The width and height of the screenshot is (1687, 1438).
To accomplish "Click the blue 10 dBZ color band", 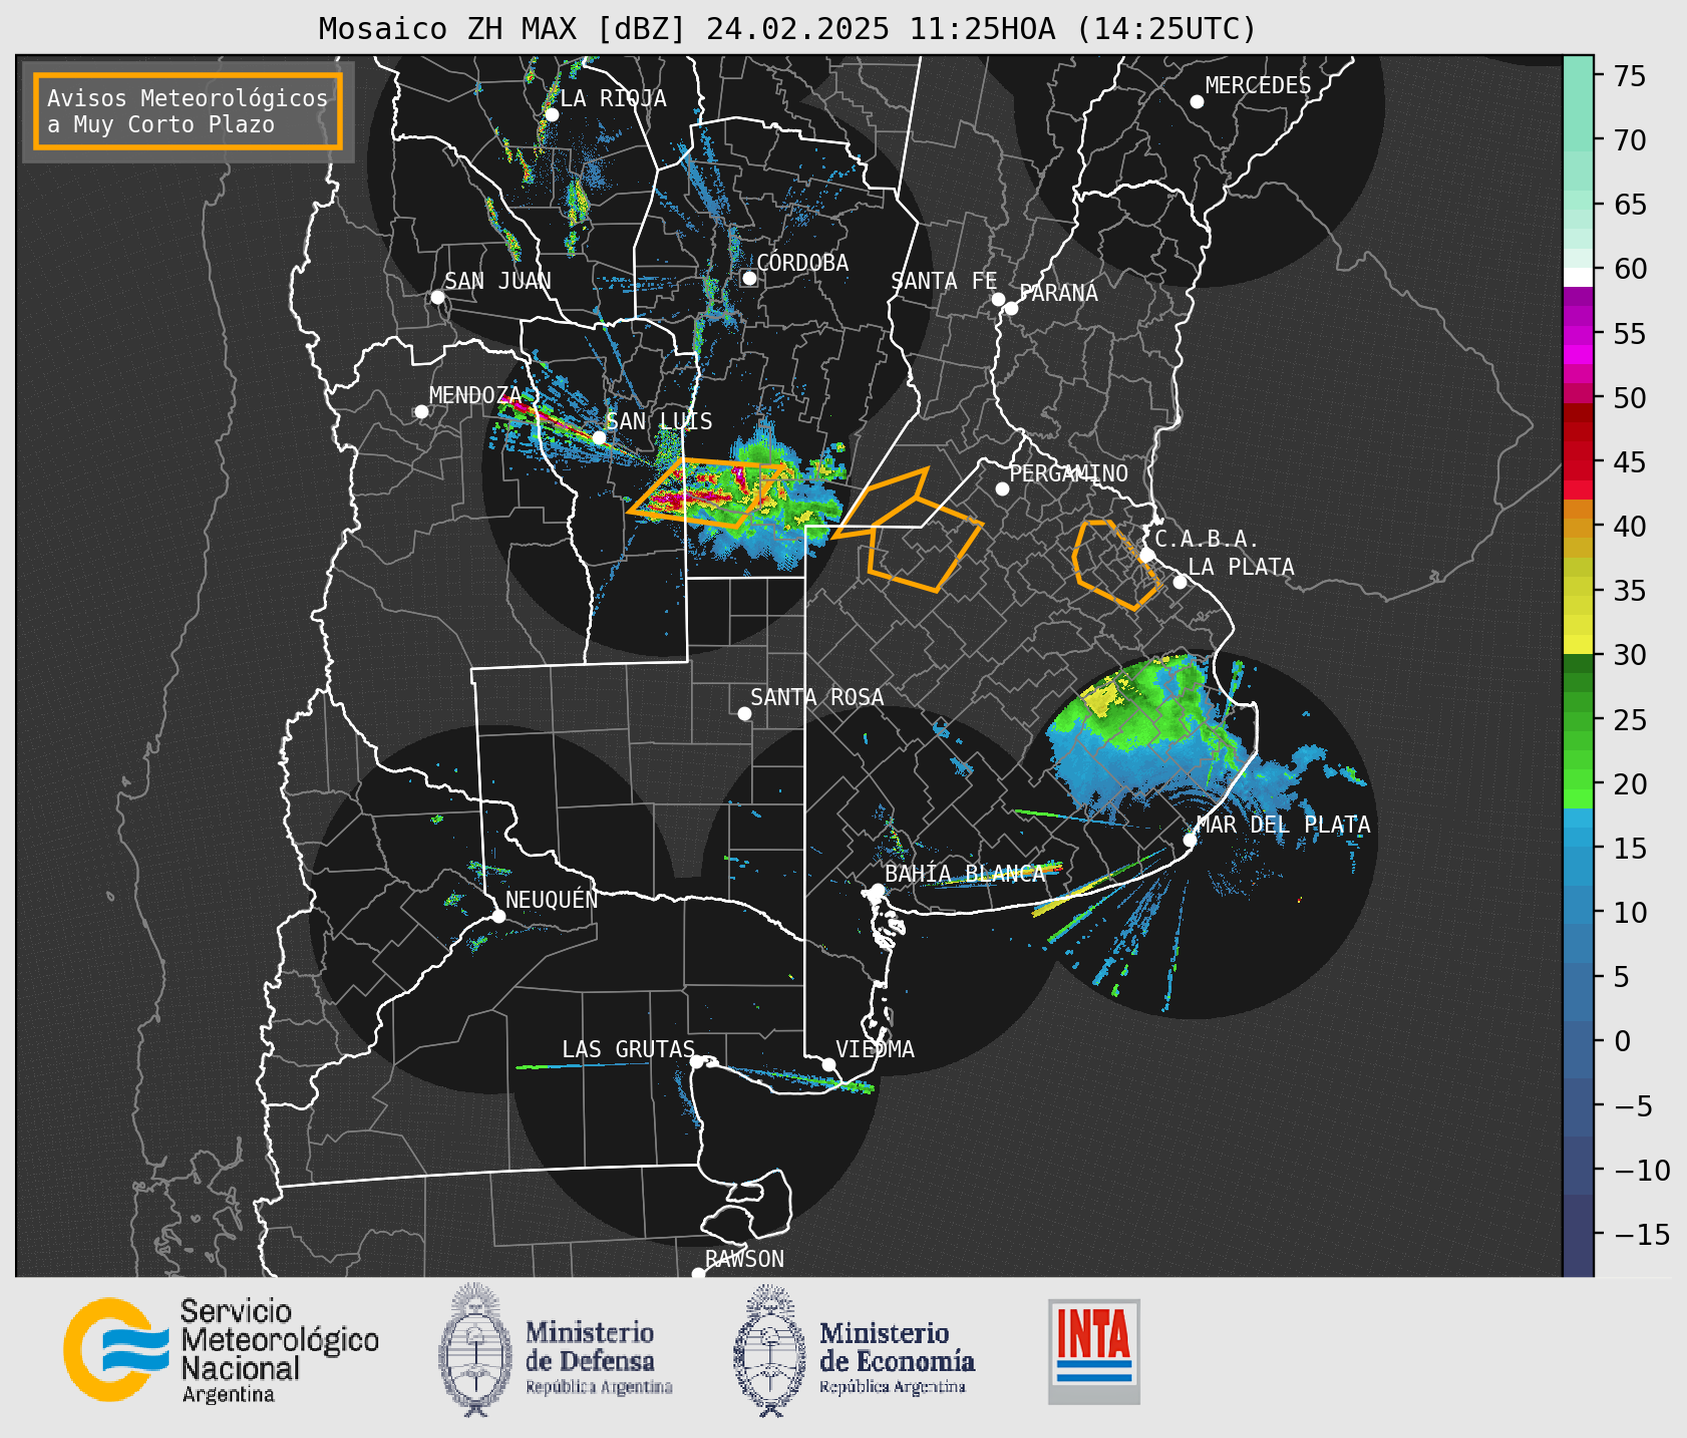I will pos(1578,912).
